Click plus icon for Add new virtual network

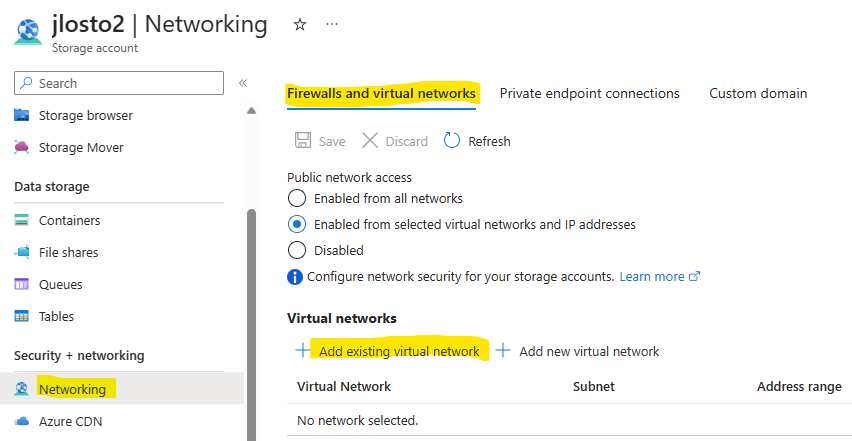pos(503,350)
